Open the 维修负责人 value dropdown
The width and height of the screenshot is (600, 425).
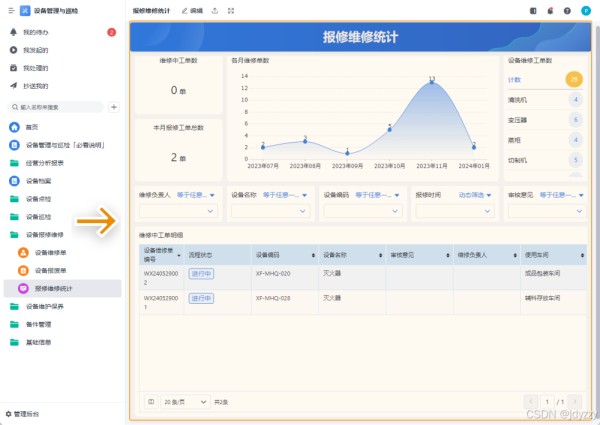point(178,211)
